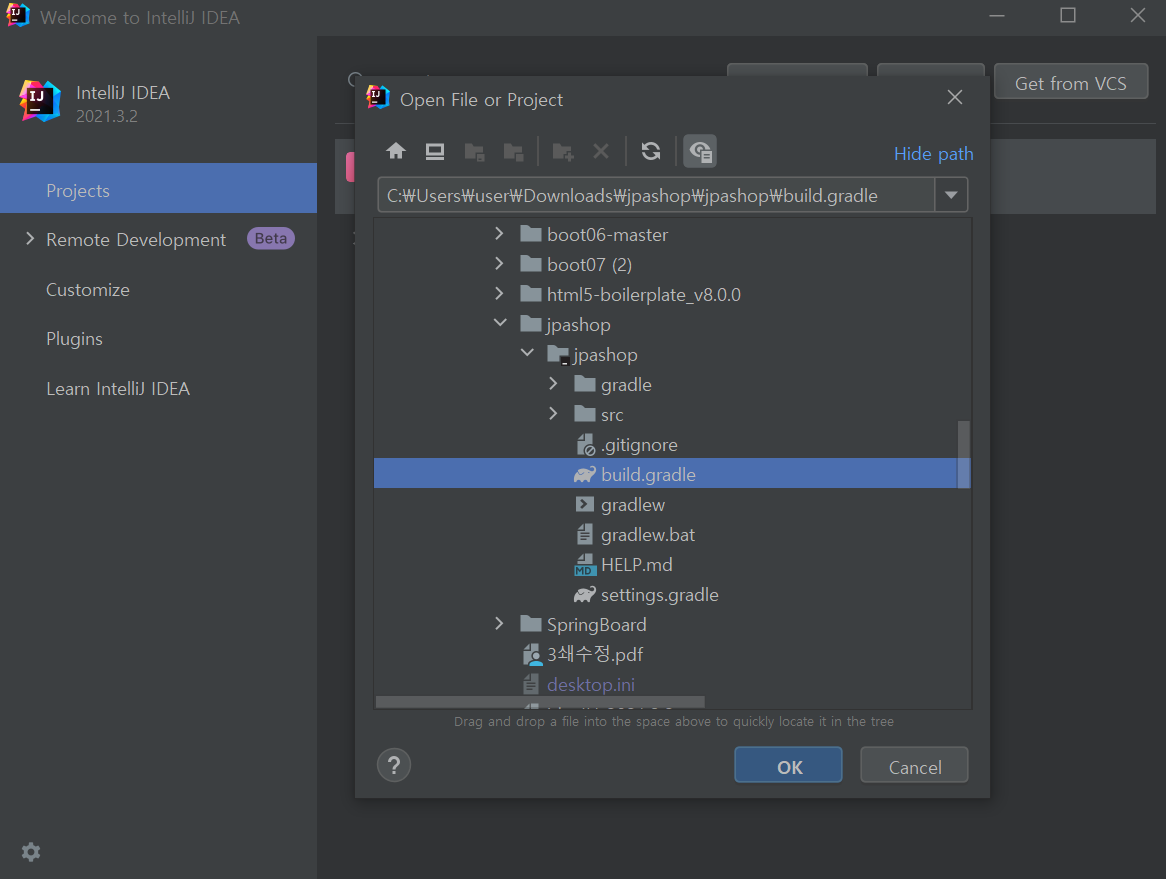
Task: Click the 3쇄수정.pdf file icon
Action: pos(532,654)
